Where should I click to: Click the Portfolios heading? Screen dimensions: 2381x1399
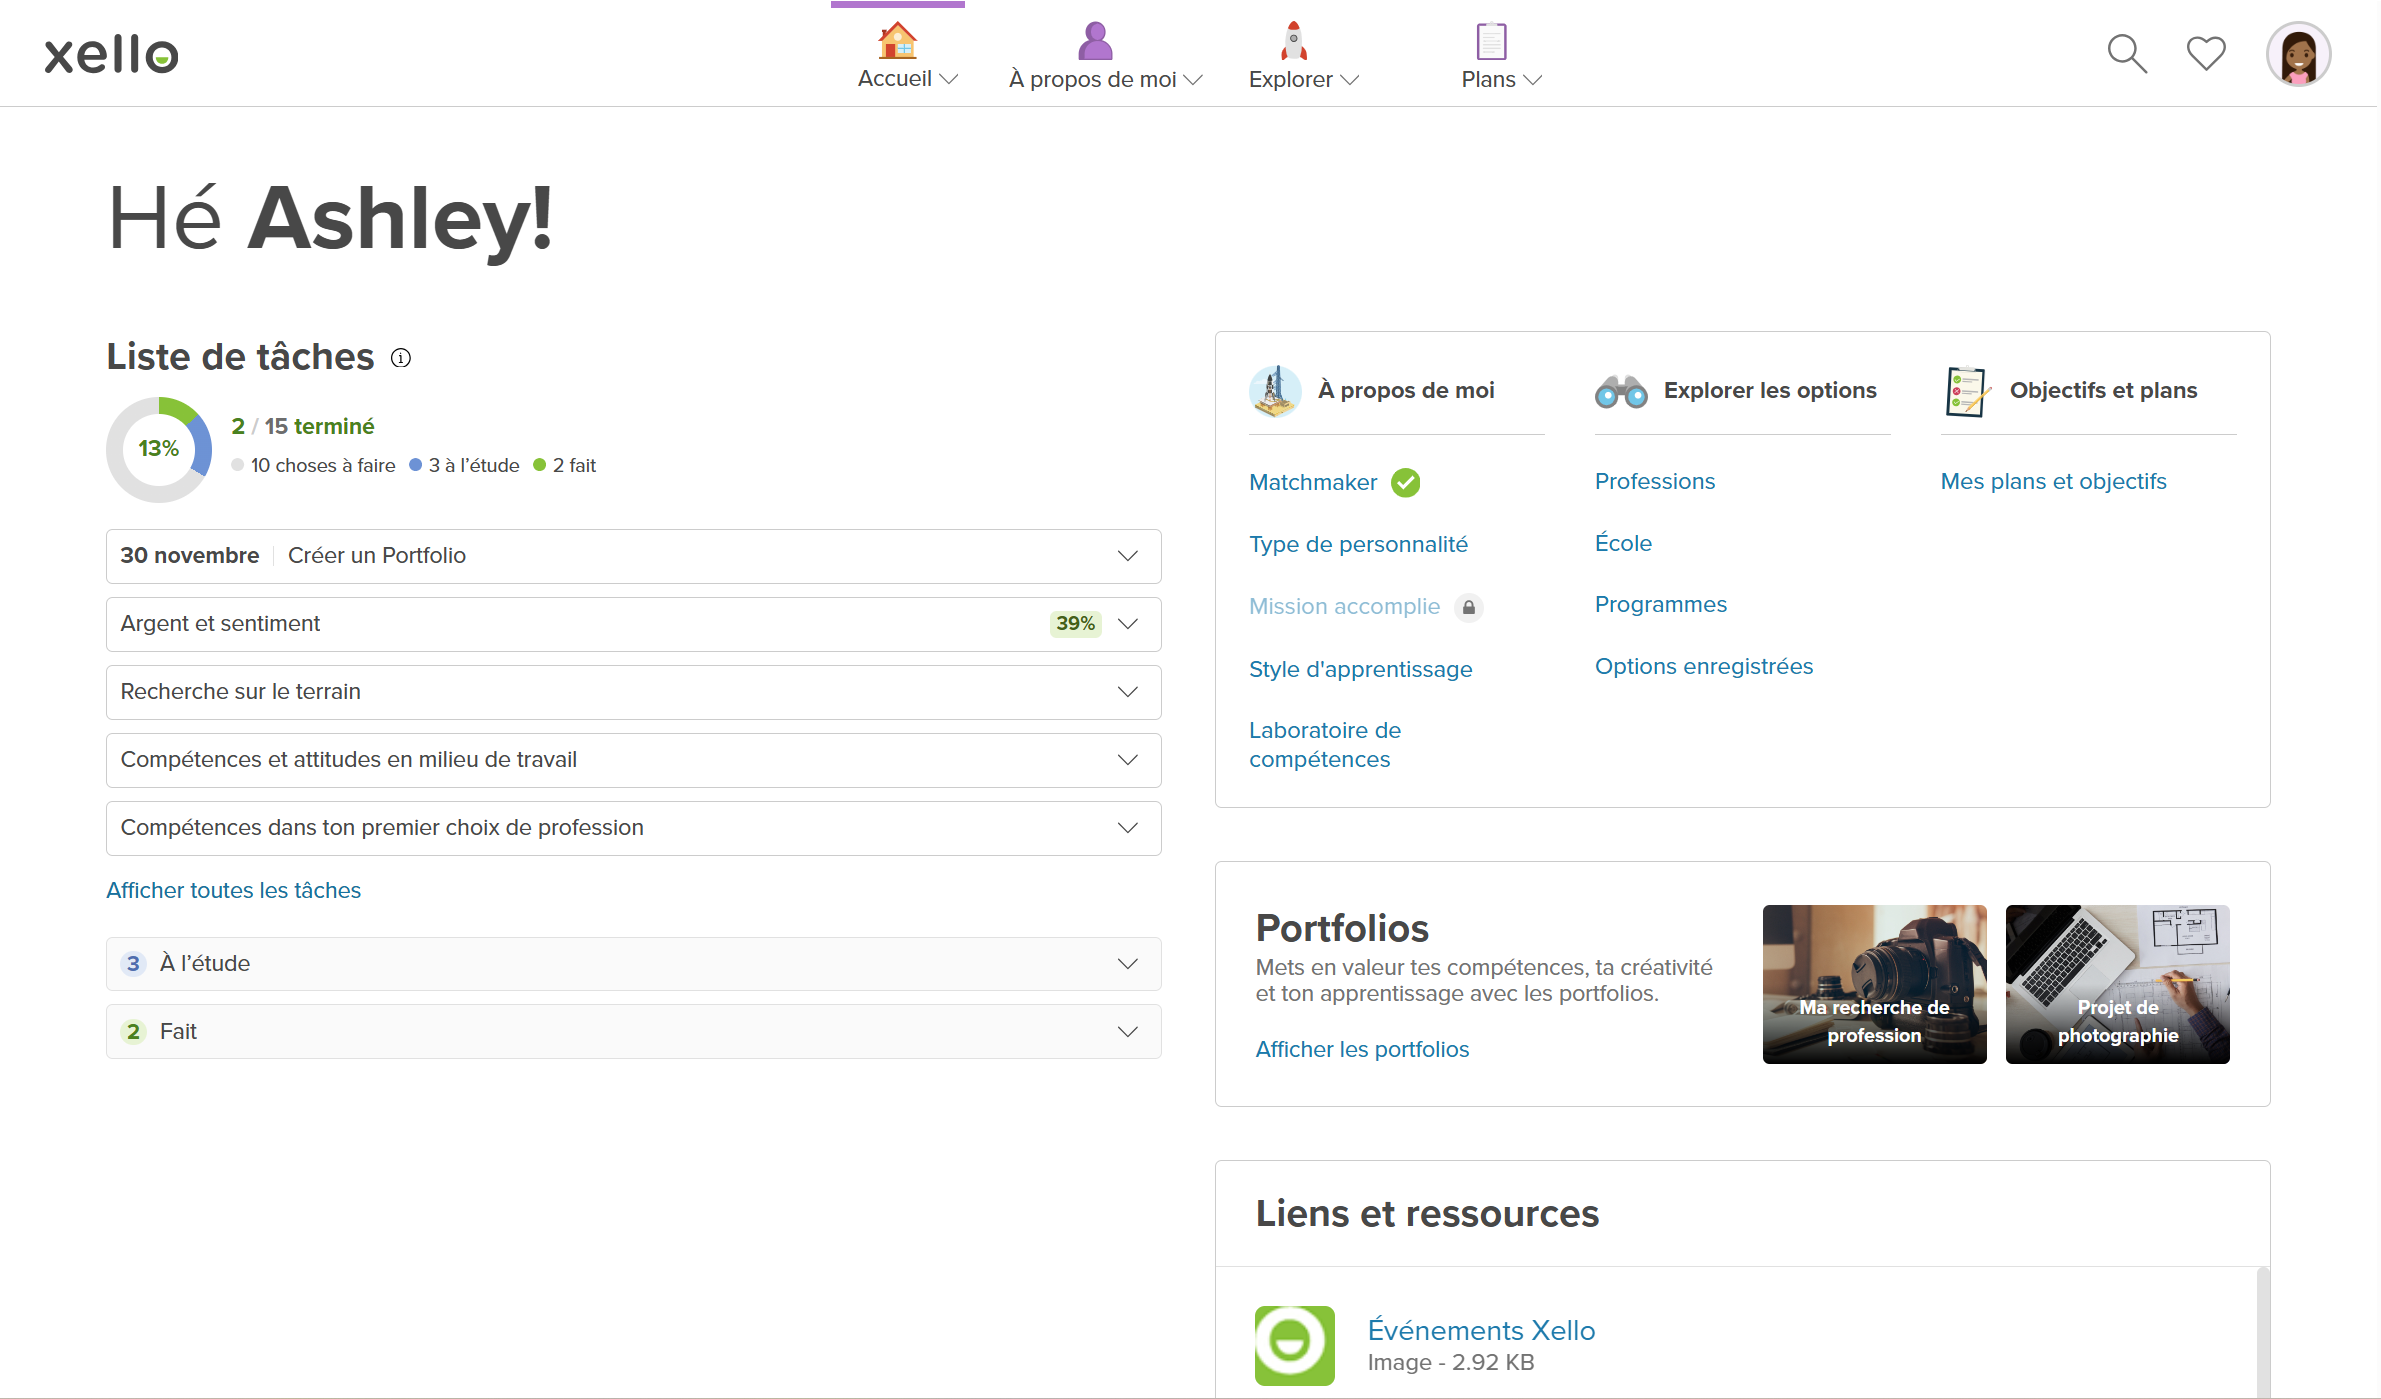1342,929
